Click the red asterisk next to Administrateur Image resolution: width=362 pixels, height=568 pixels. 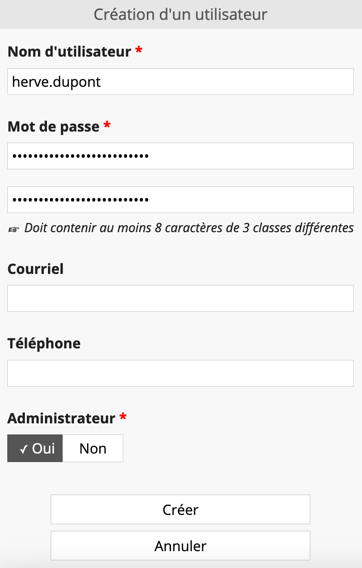[x=123, y=417]
